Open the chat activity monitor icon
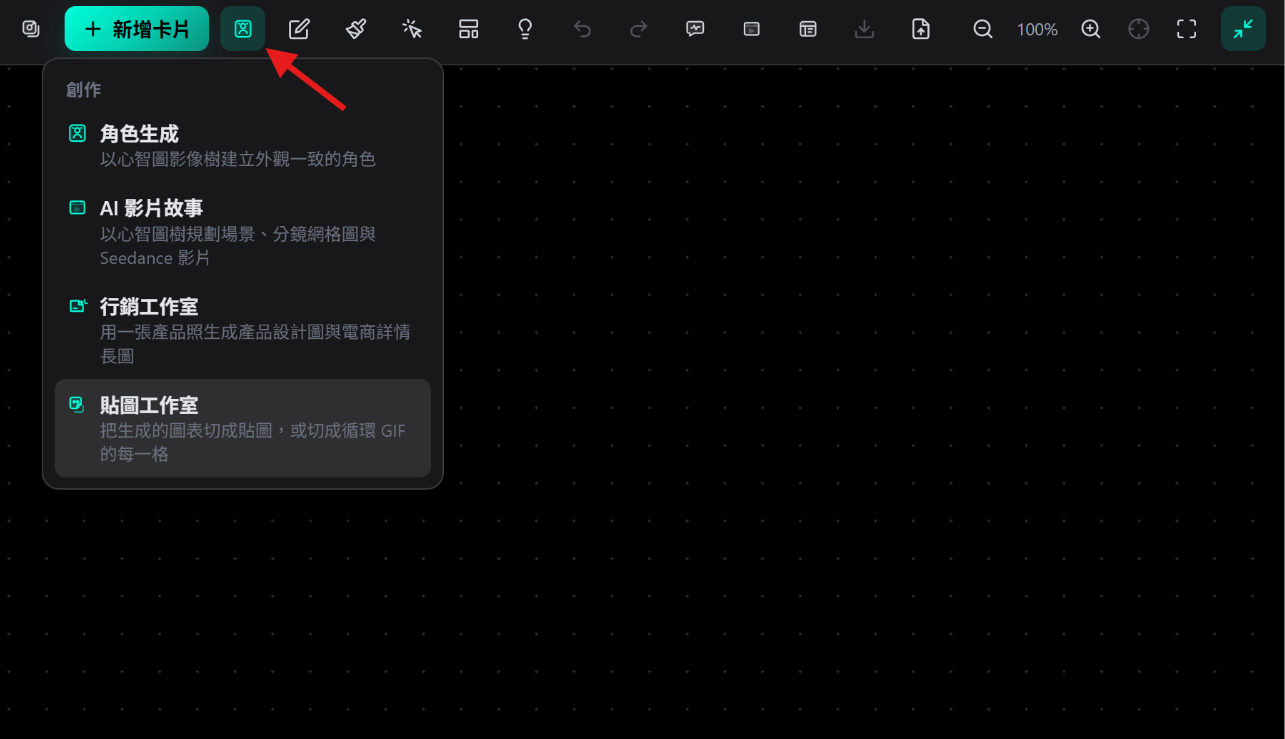1285x739 pixels. [695, 29]
